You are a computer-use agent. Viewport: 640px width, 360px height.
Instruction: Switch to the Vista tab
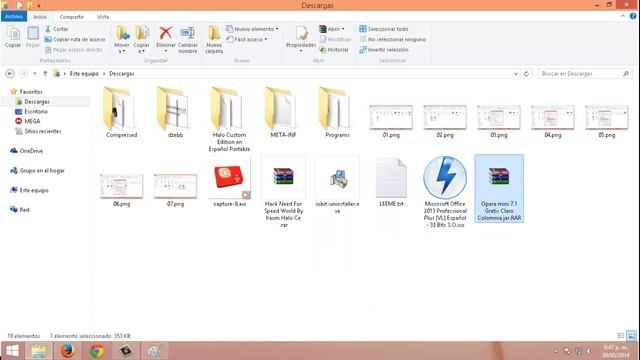pyautogui.click(x=103, y=17)
